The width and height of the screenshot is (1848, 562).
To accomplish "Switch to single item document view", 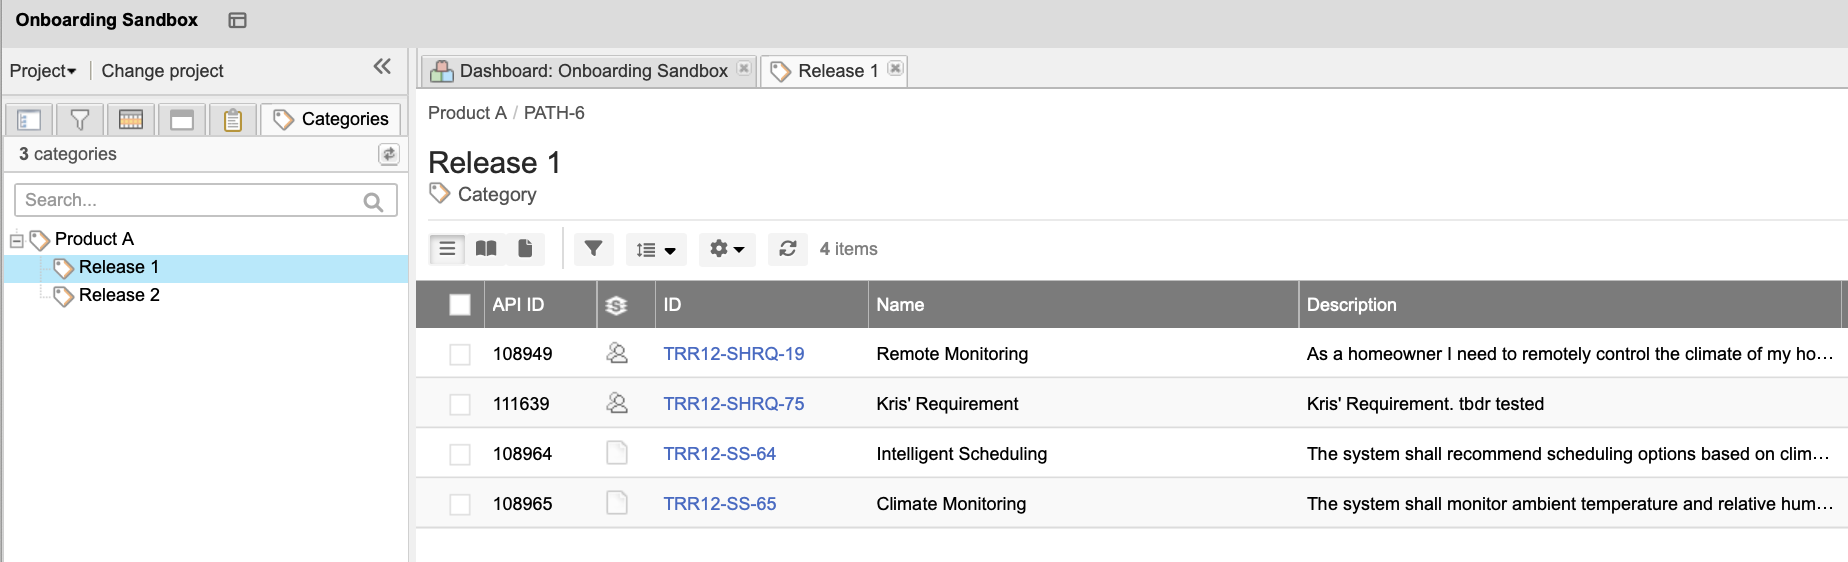I will coord(525,249).
